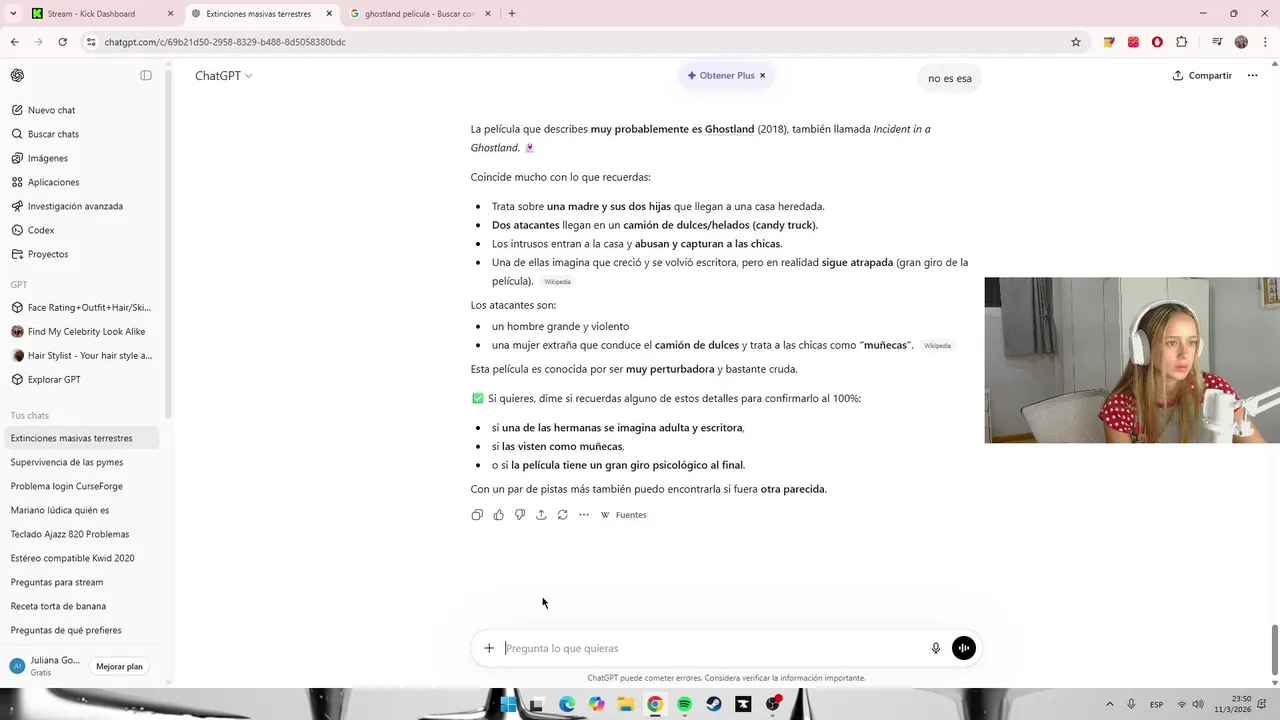Start voice mode with waveform button

click(x=963, y=648)
